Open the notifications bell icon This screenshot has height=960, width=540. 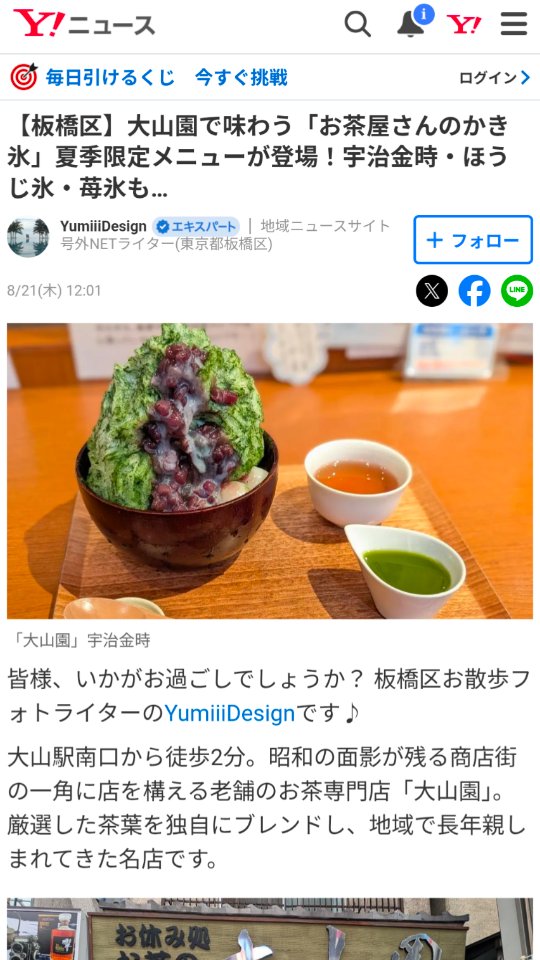click(413, 23)
